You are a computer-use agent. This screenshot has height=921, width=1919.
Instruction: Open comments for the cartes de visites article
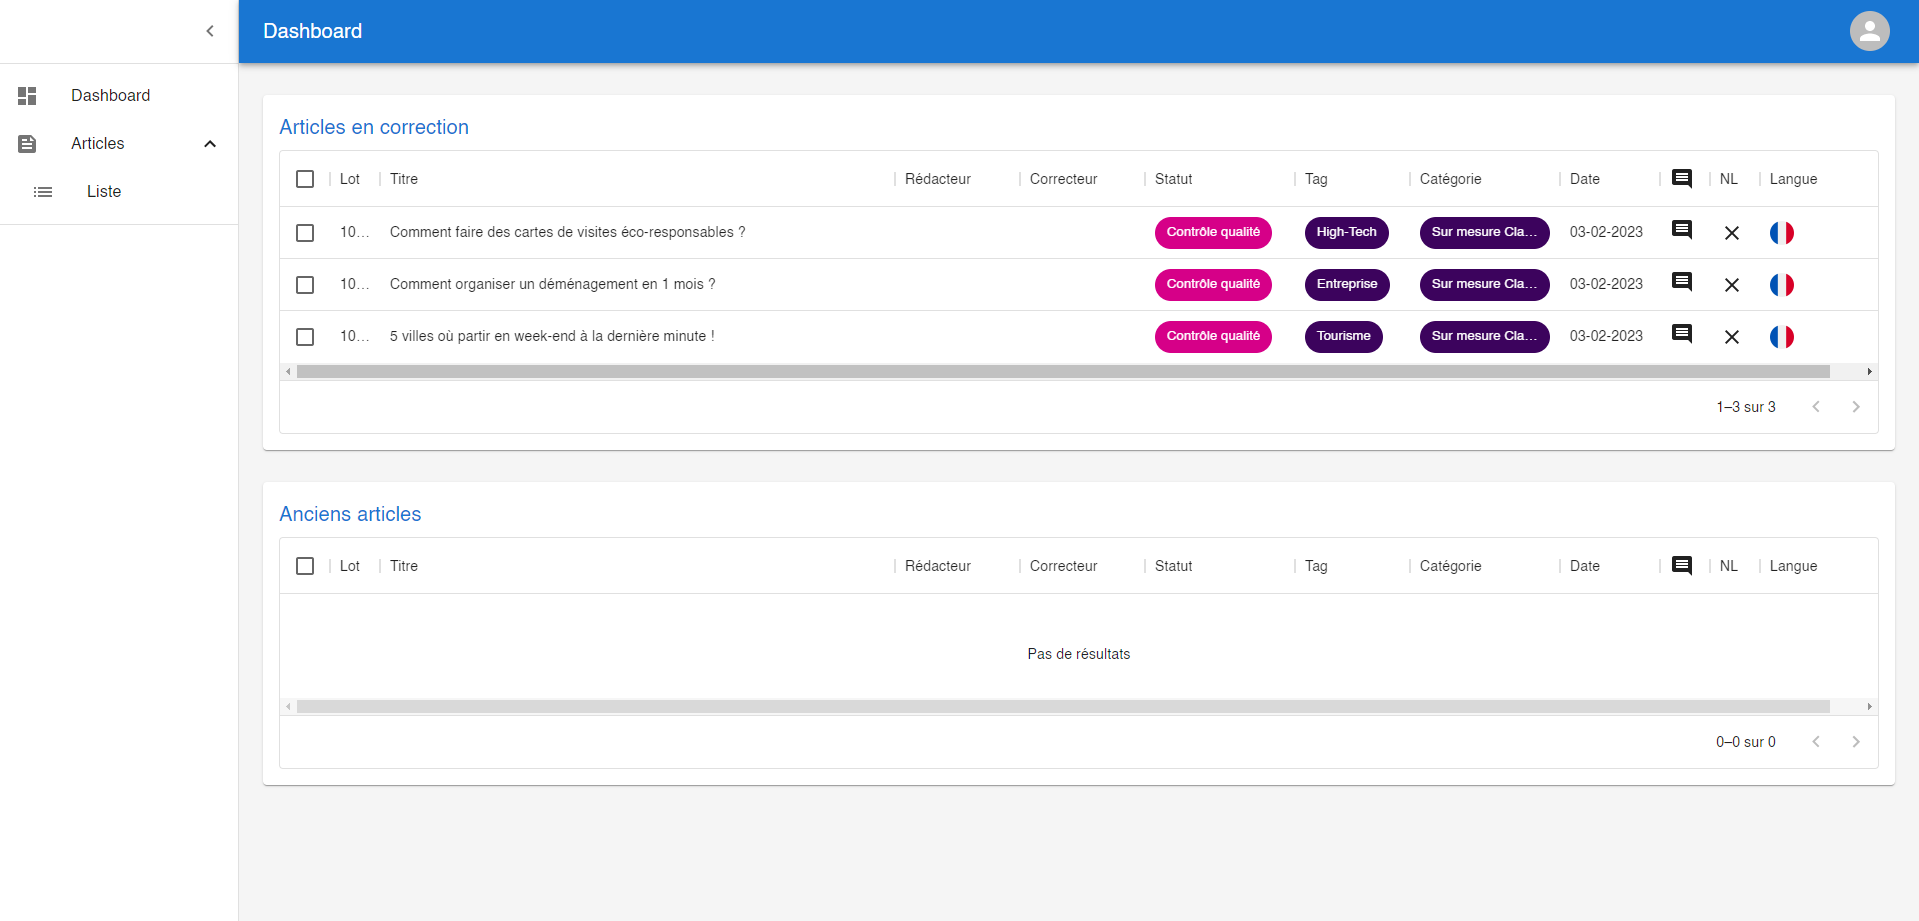[1682, 230]
